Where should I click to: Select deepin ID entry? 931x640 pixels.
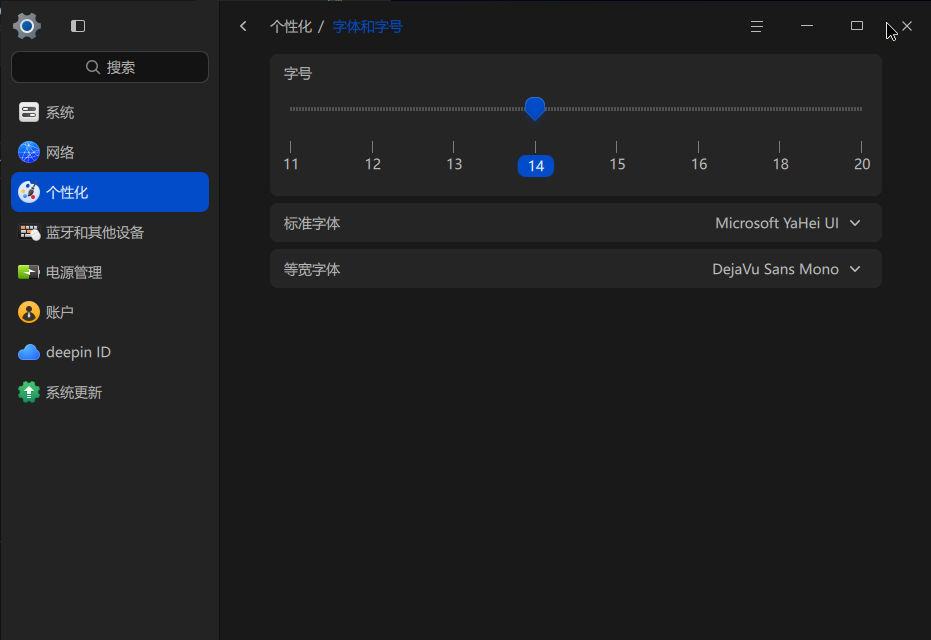click(x=110, y=352)
